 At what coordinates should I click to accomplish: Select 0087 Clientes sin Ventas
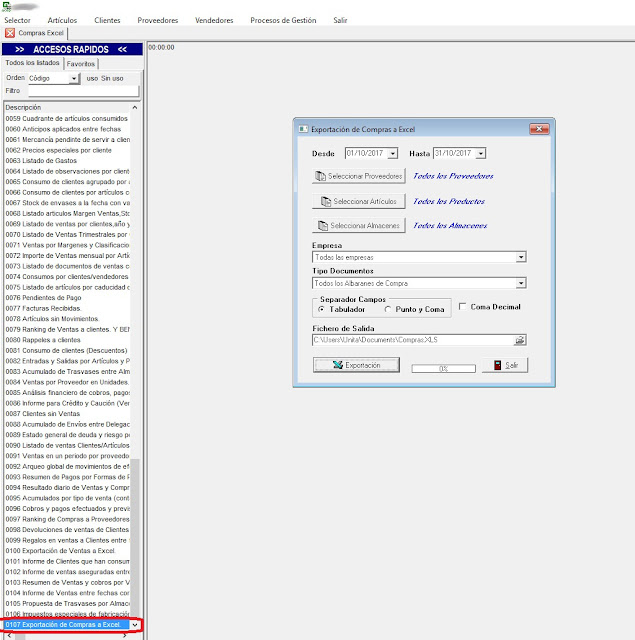(x=67, y=414)
